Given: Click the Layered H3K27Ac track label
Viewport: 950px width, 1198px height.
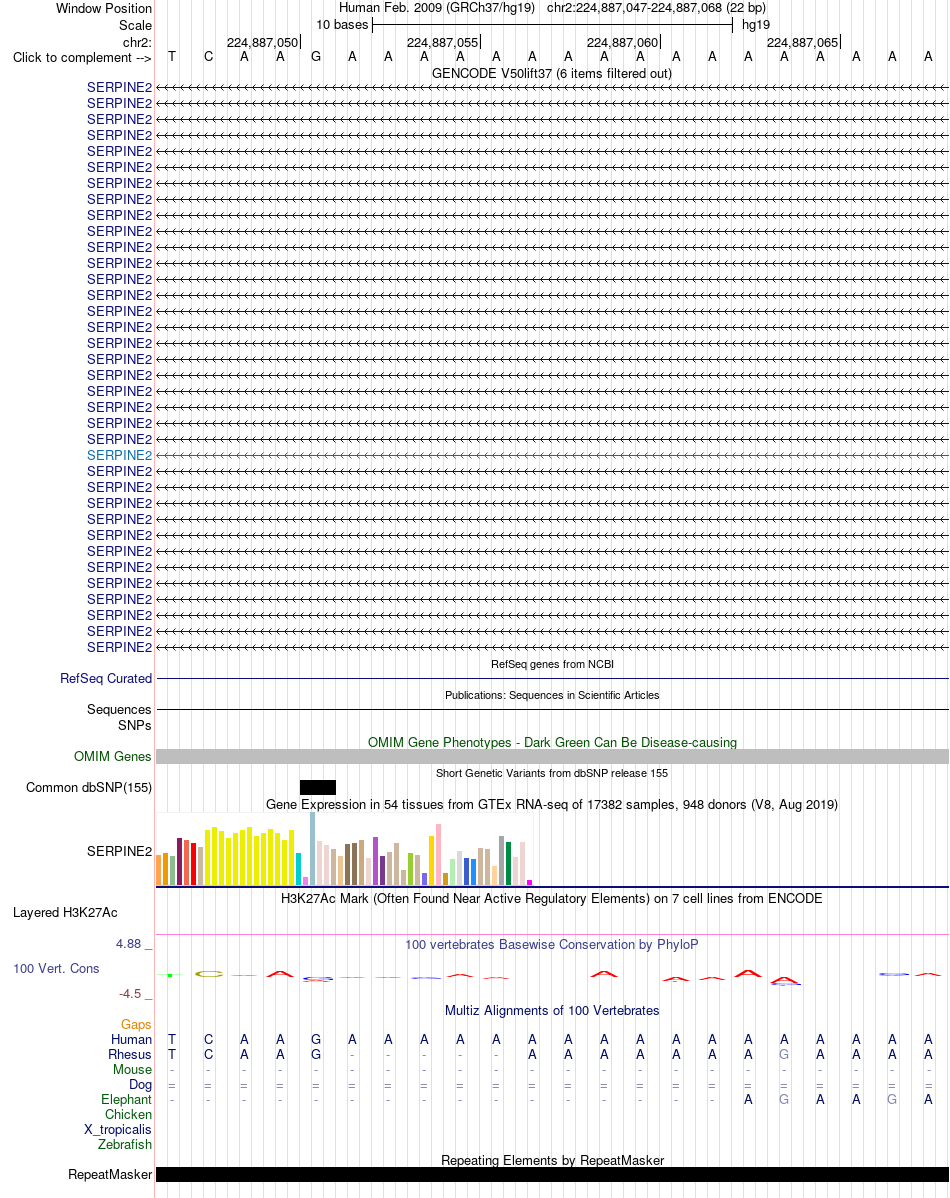Looking at the screenshot, I should (65, 912).
